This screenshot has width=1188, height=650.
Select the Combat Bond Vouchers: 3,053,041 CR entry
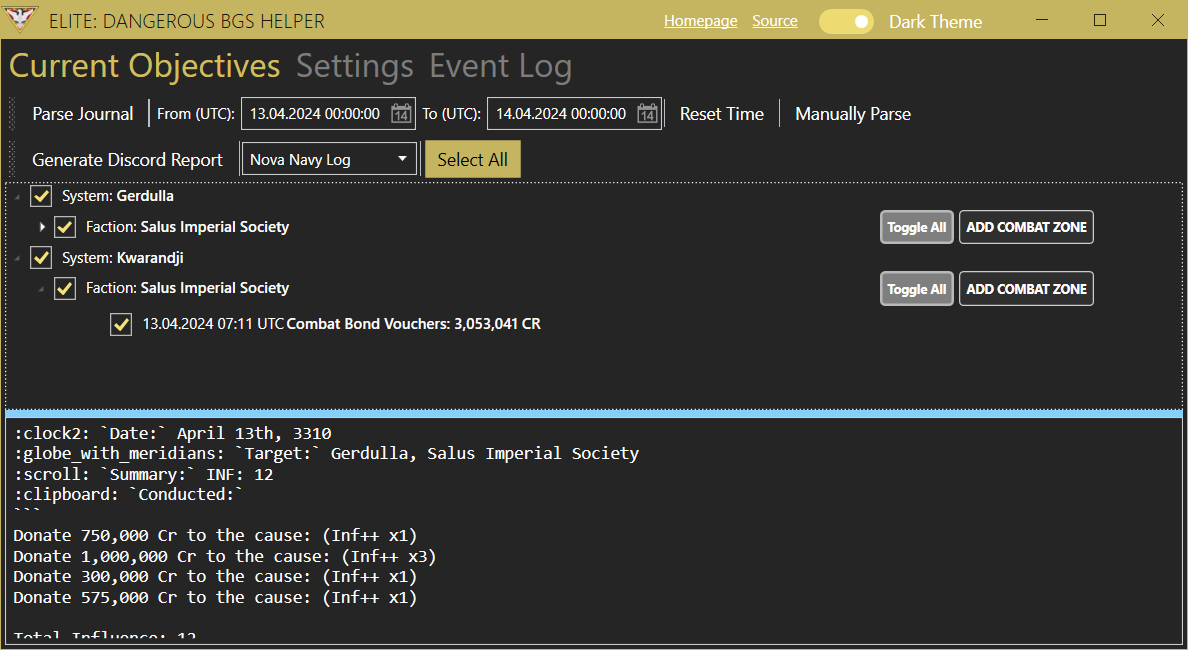point(342,324)
